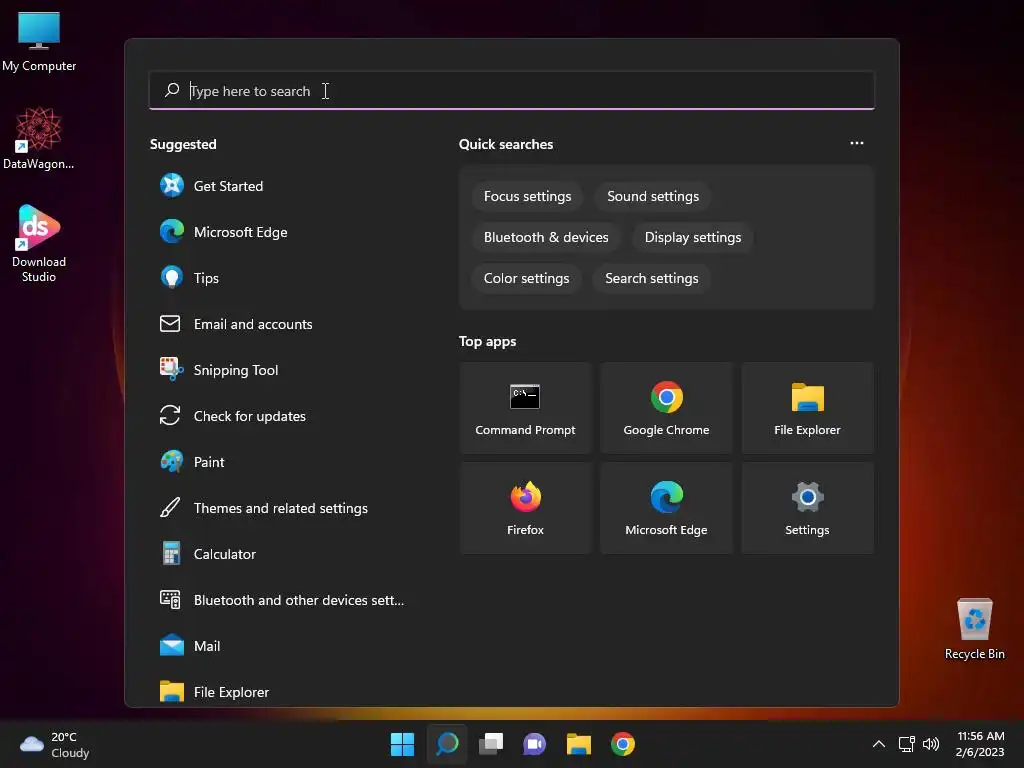Open Quick searches more options menu
The height and width of the screenshot is (768, 1024).
coord(857,143)
